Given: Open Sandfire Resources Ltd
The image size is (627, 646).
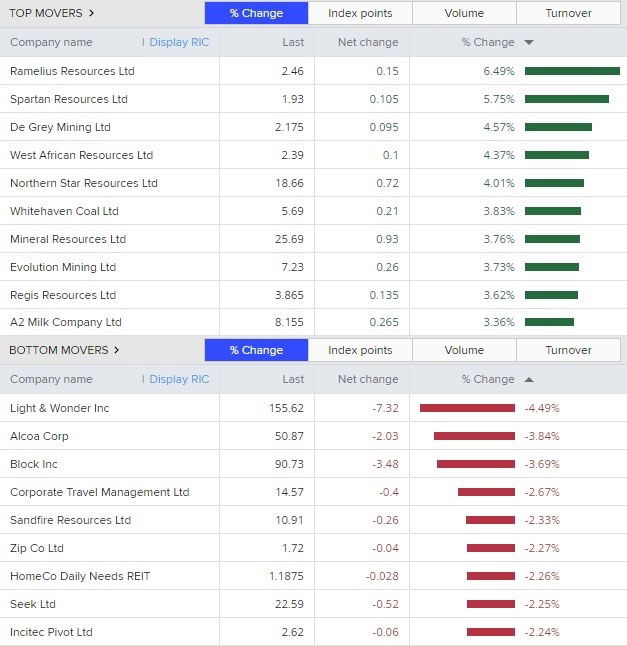Looking at the screenshot, I should [70, 520].
